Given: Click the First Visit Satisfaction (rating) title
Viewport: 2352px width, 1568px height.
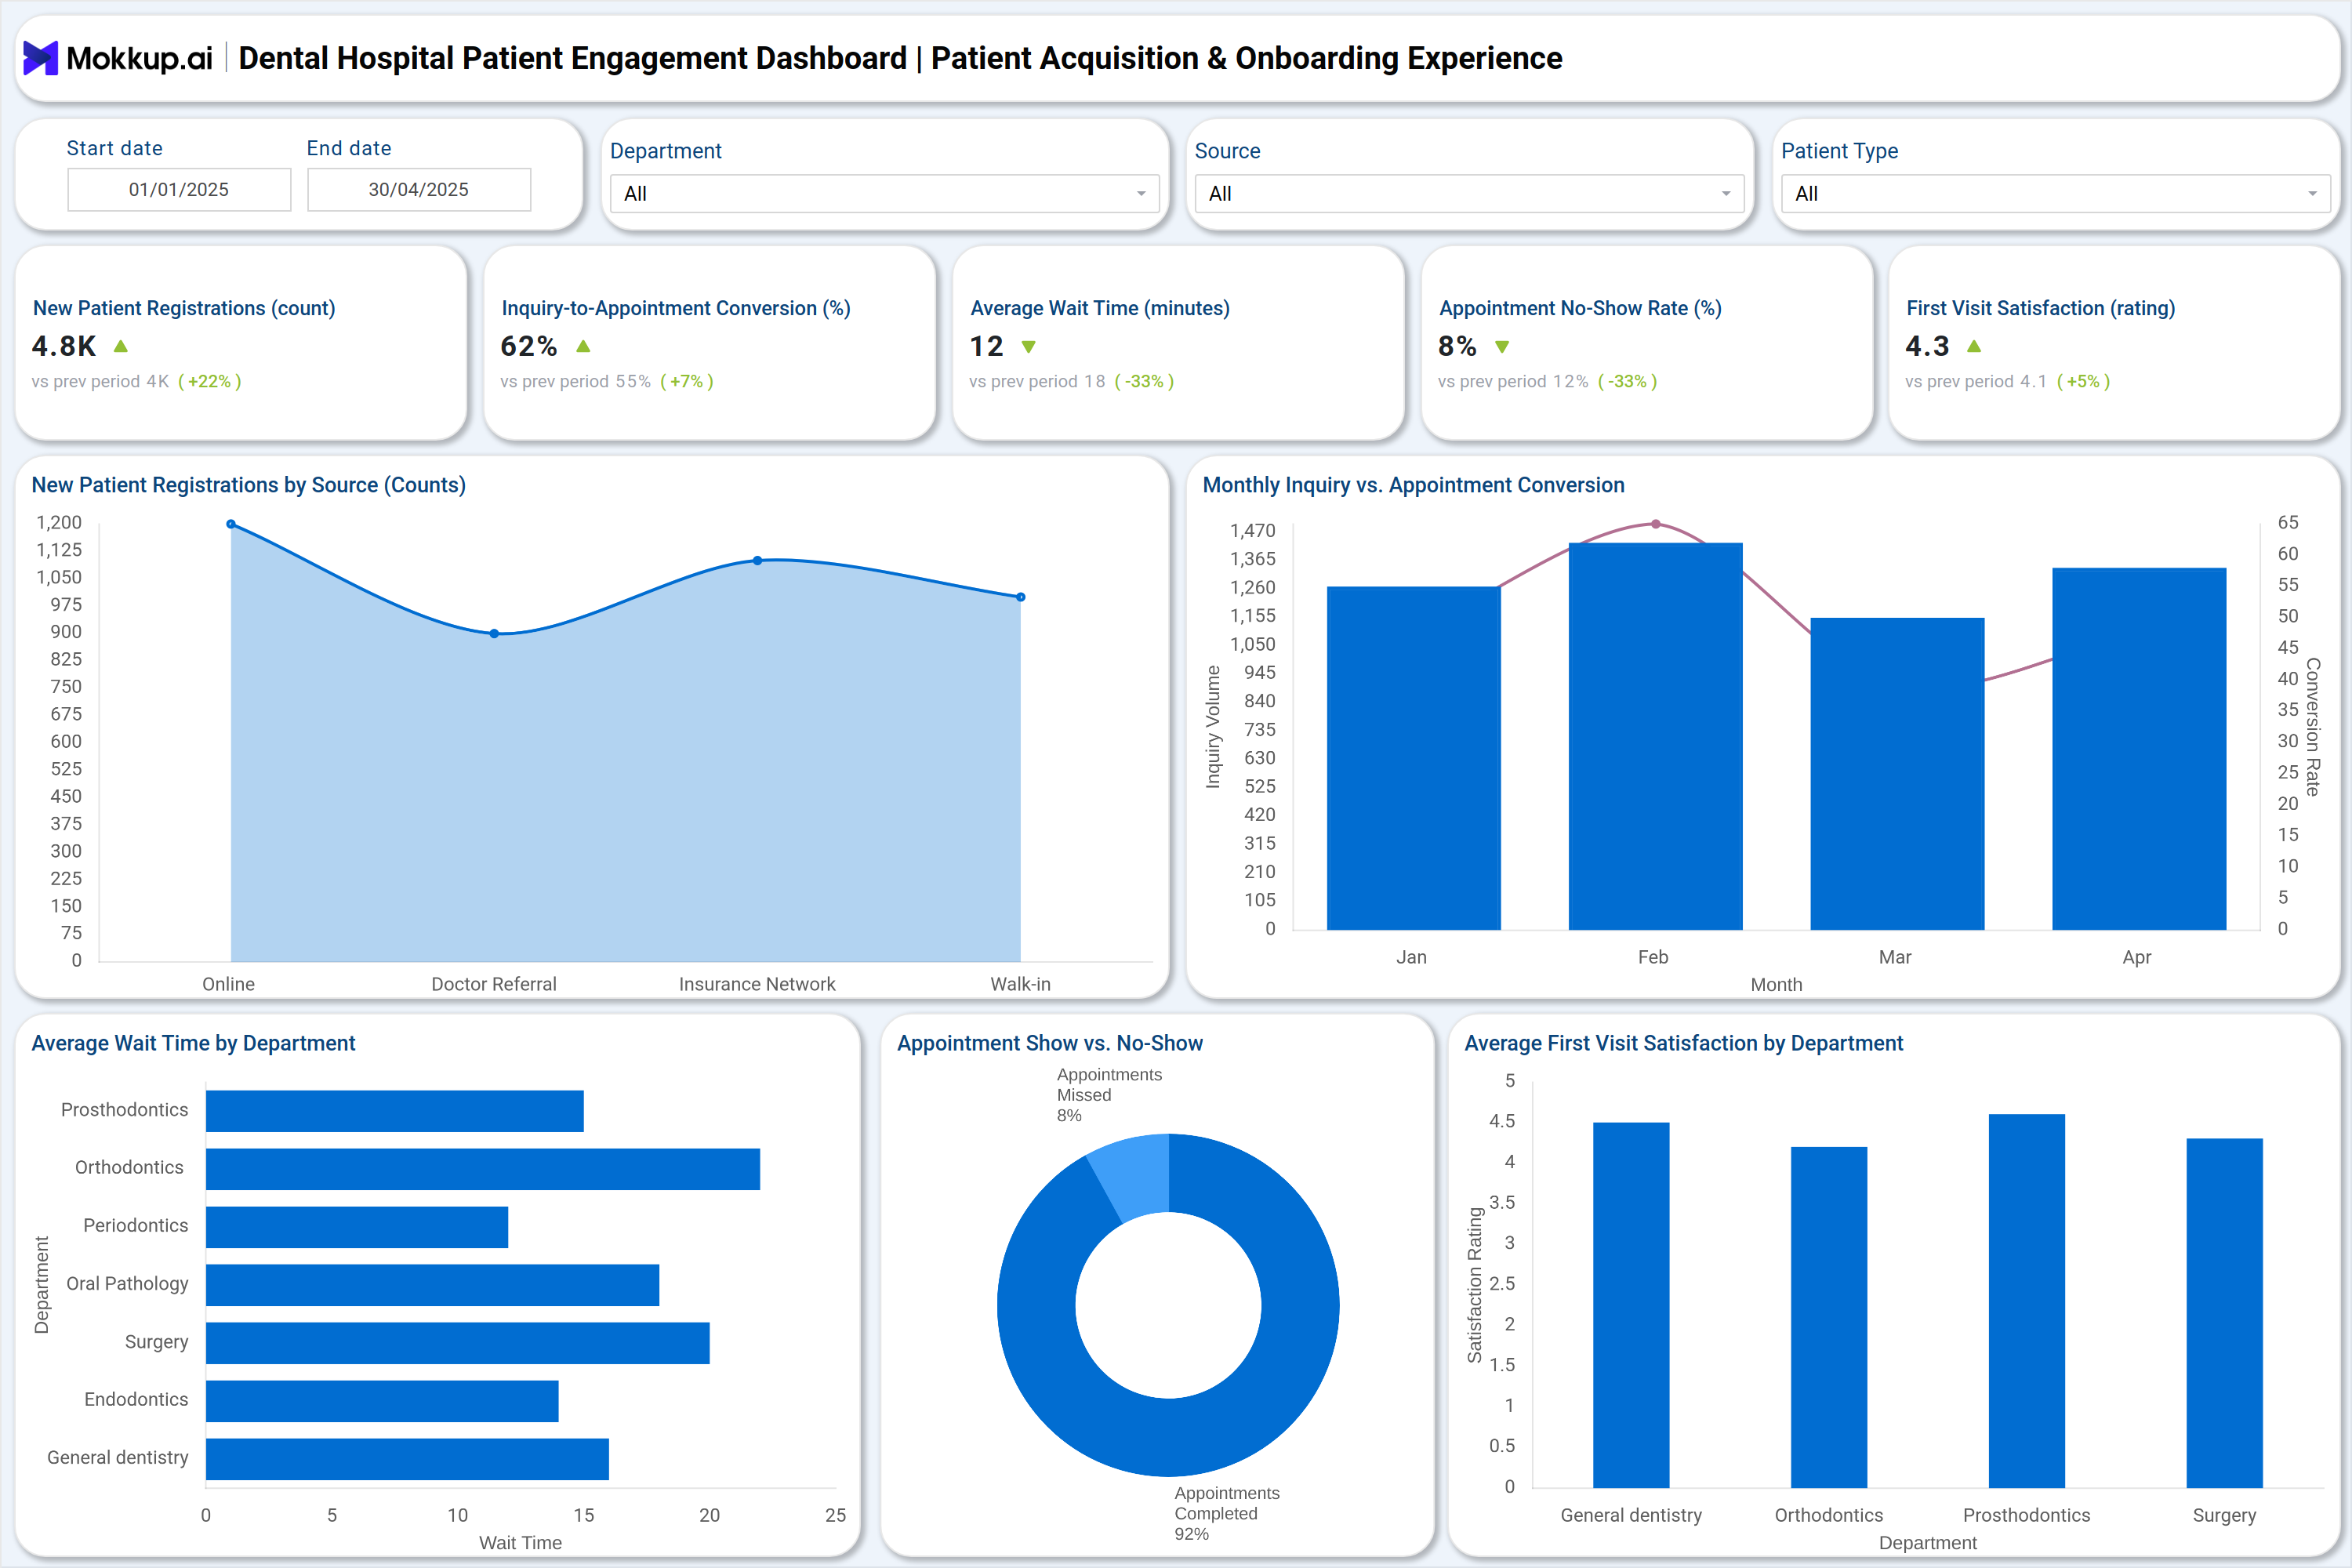Looking at the screenshot, I should [x=2041, y=308].
